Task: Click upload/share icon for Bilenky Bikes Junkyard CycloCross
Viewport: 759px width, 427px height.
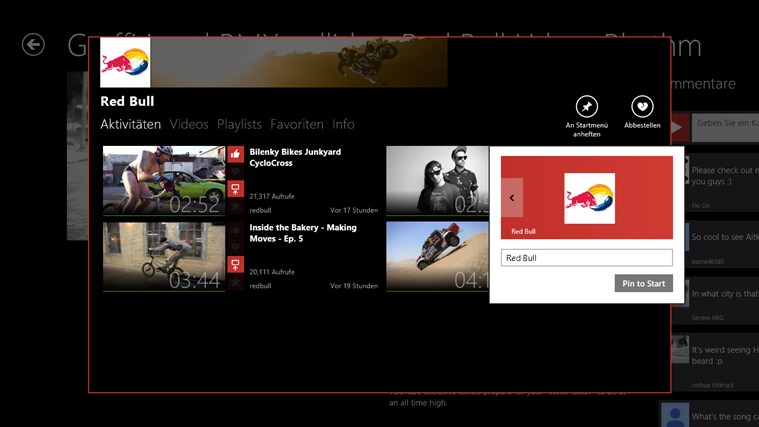Action: 235,189
